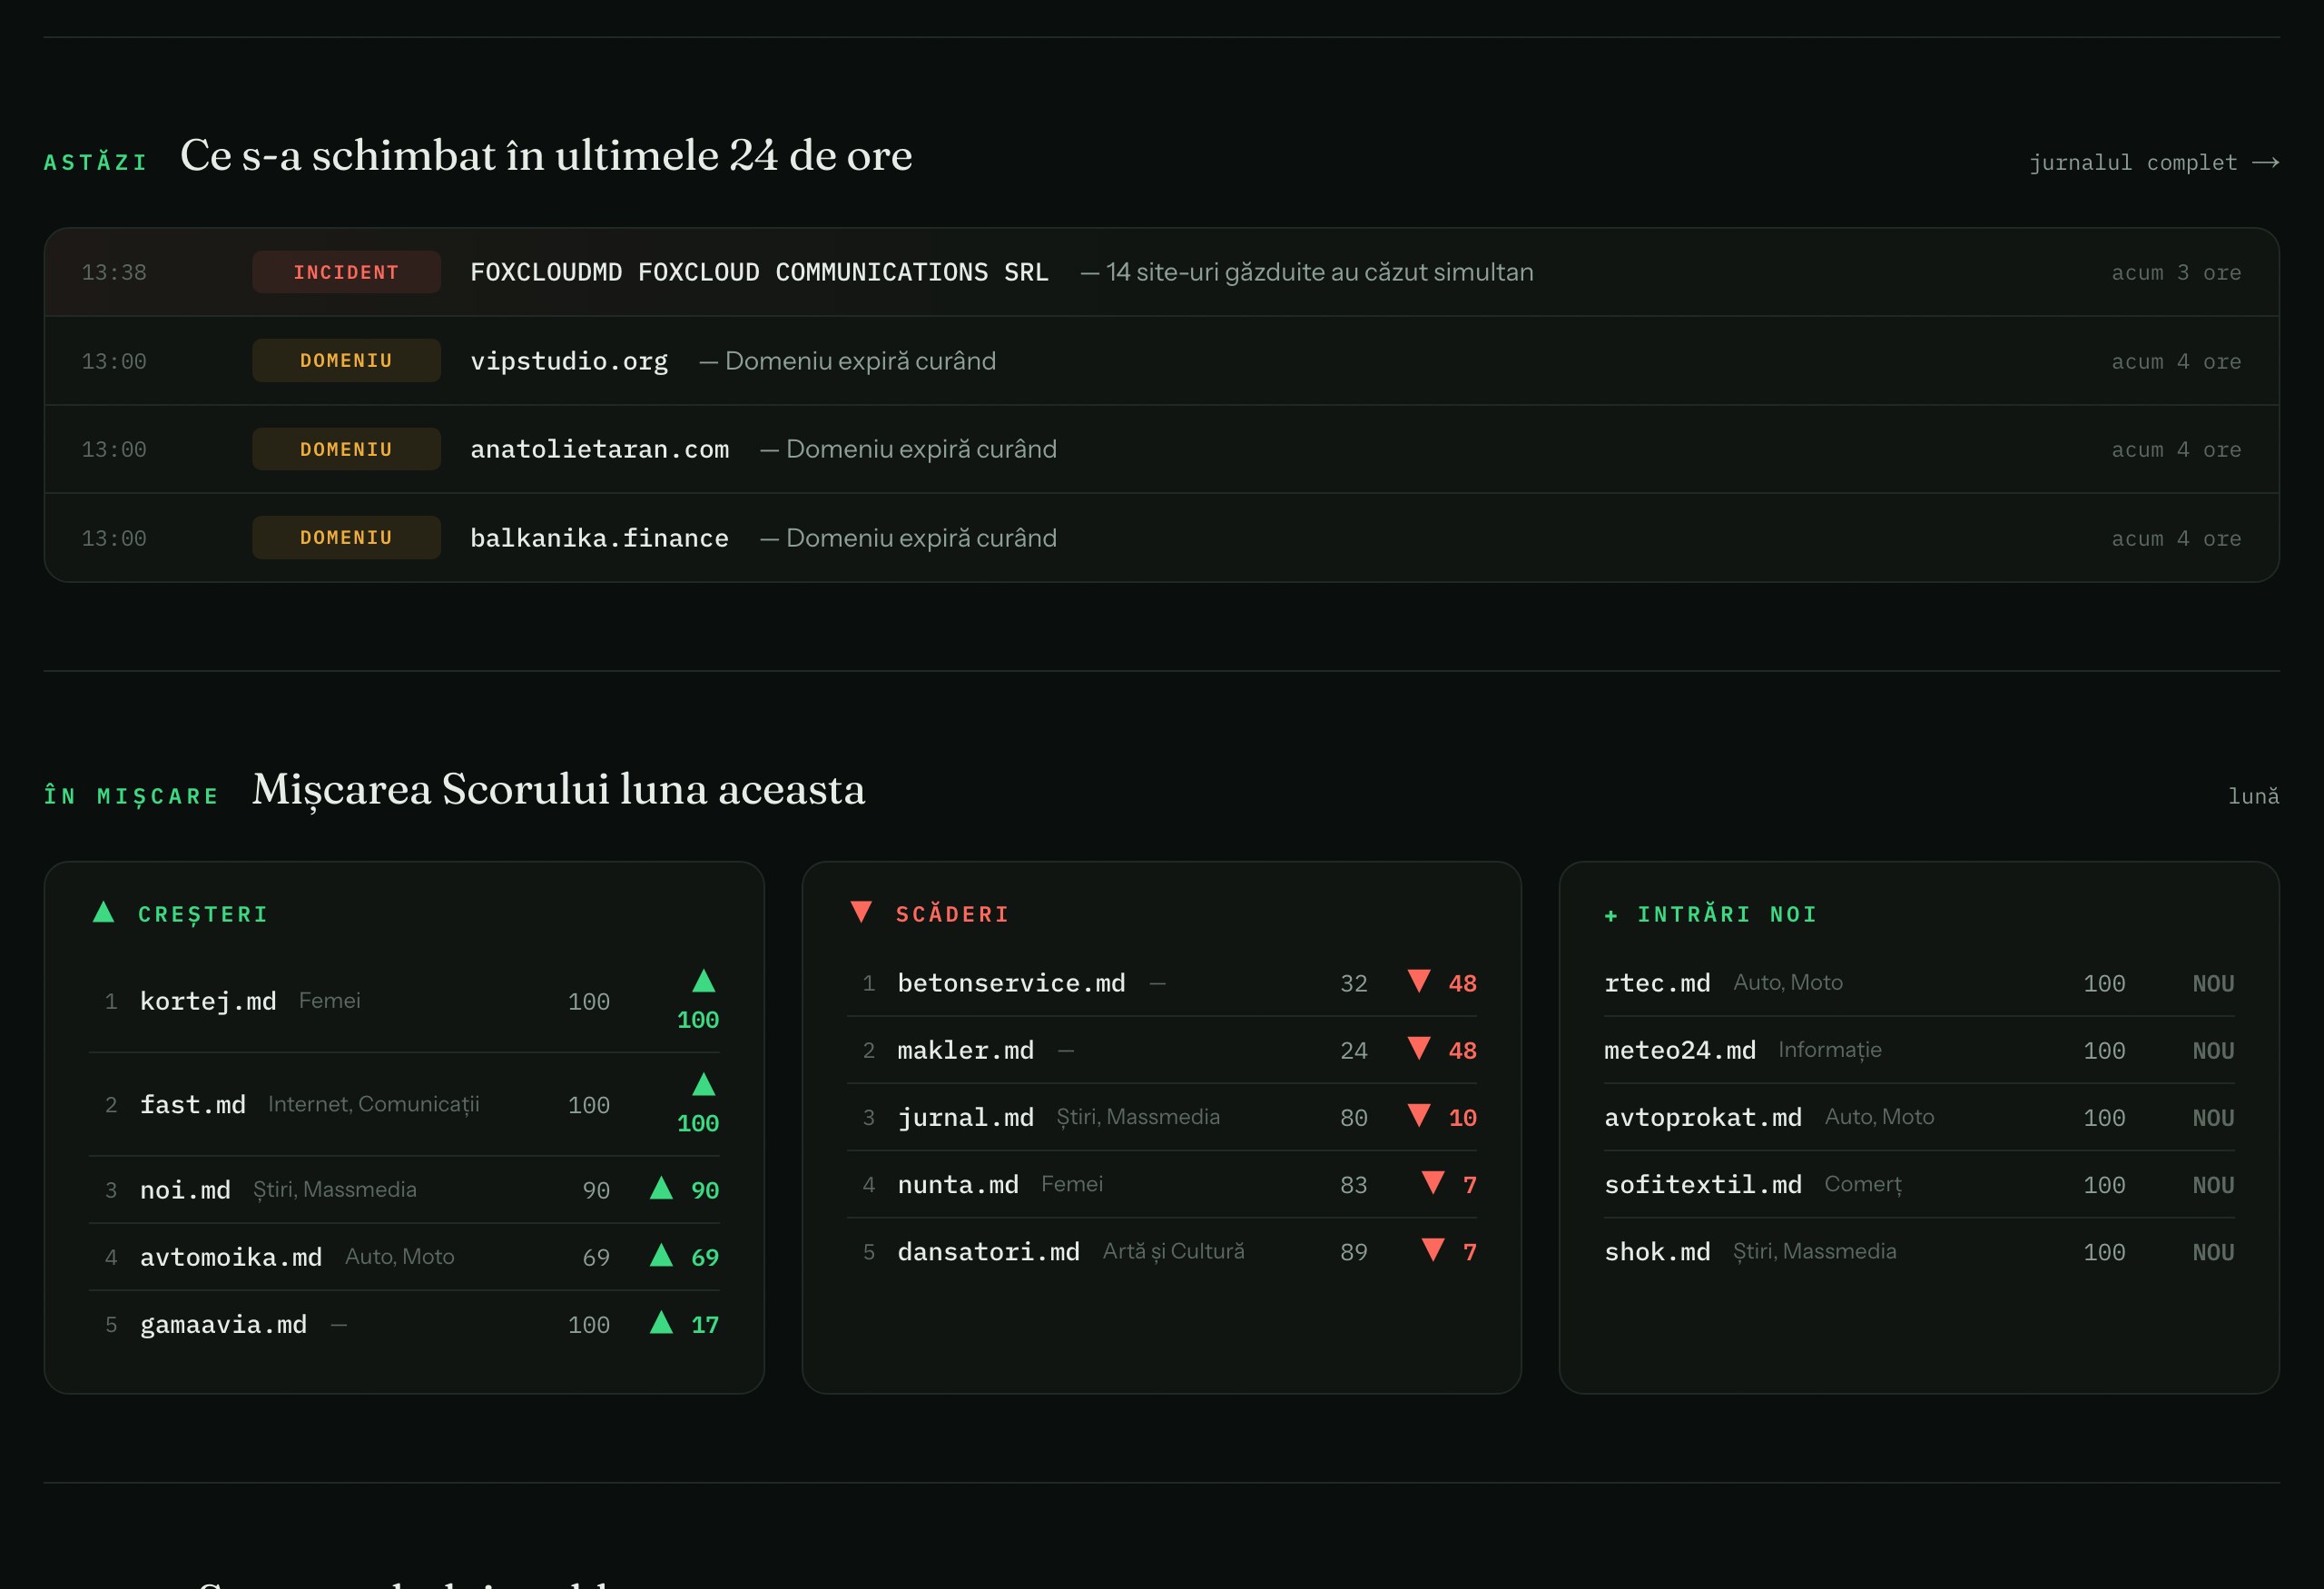Click the arrow next to jurnalul complet
This screenshot has width=2324, height=1589.
tap(2266, 162)
